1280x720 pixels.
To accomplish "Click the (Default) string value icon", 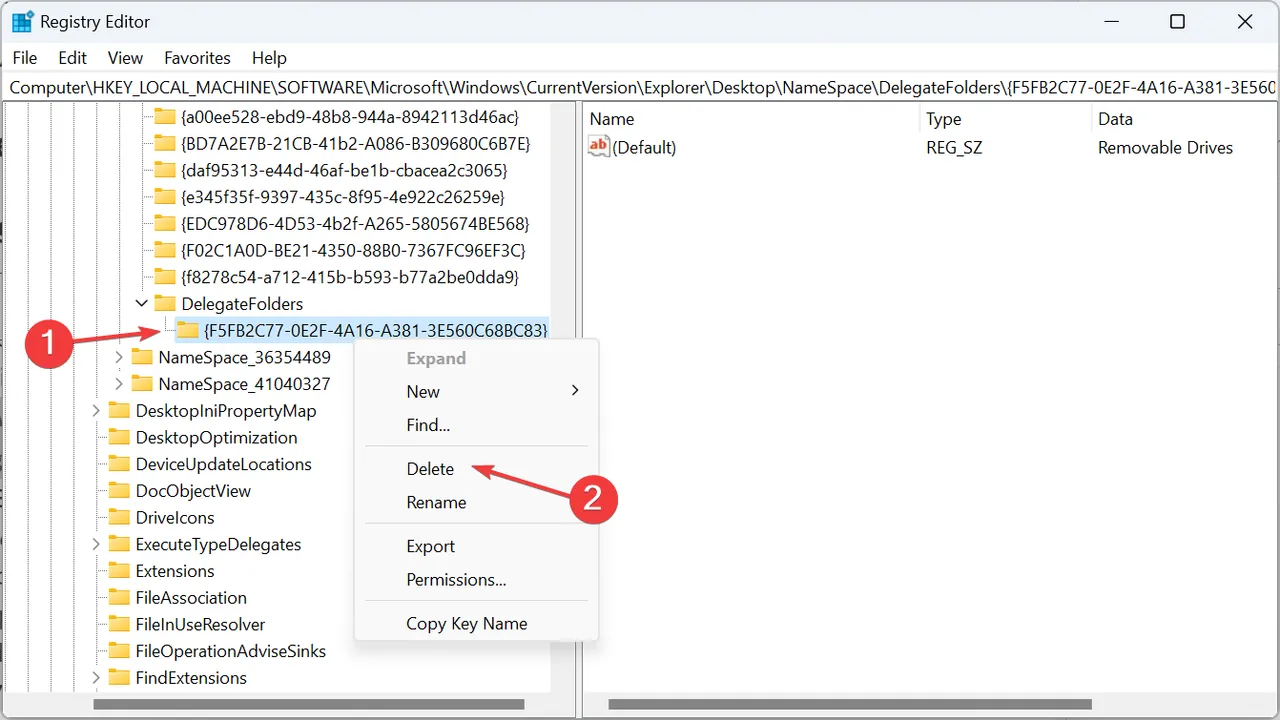I will [x=599, y=147].
